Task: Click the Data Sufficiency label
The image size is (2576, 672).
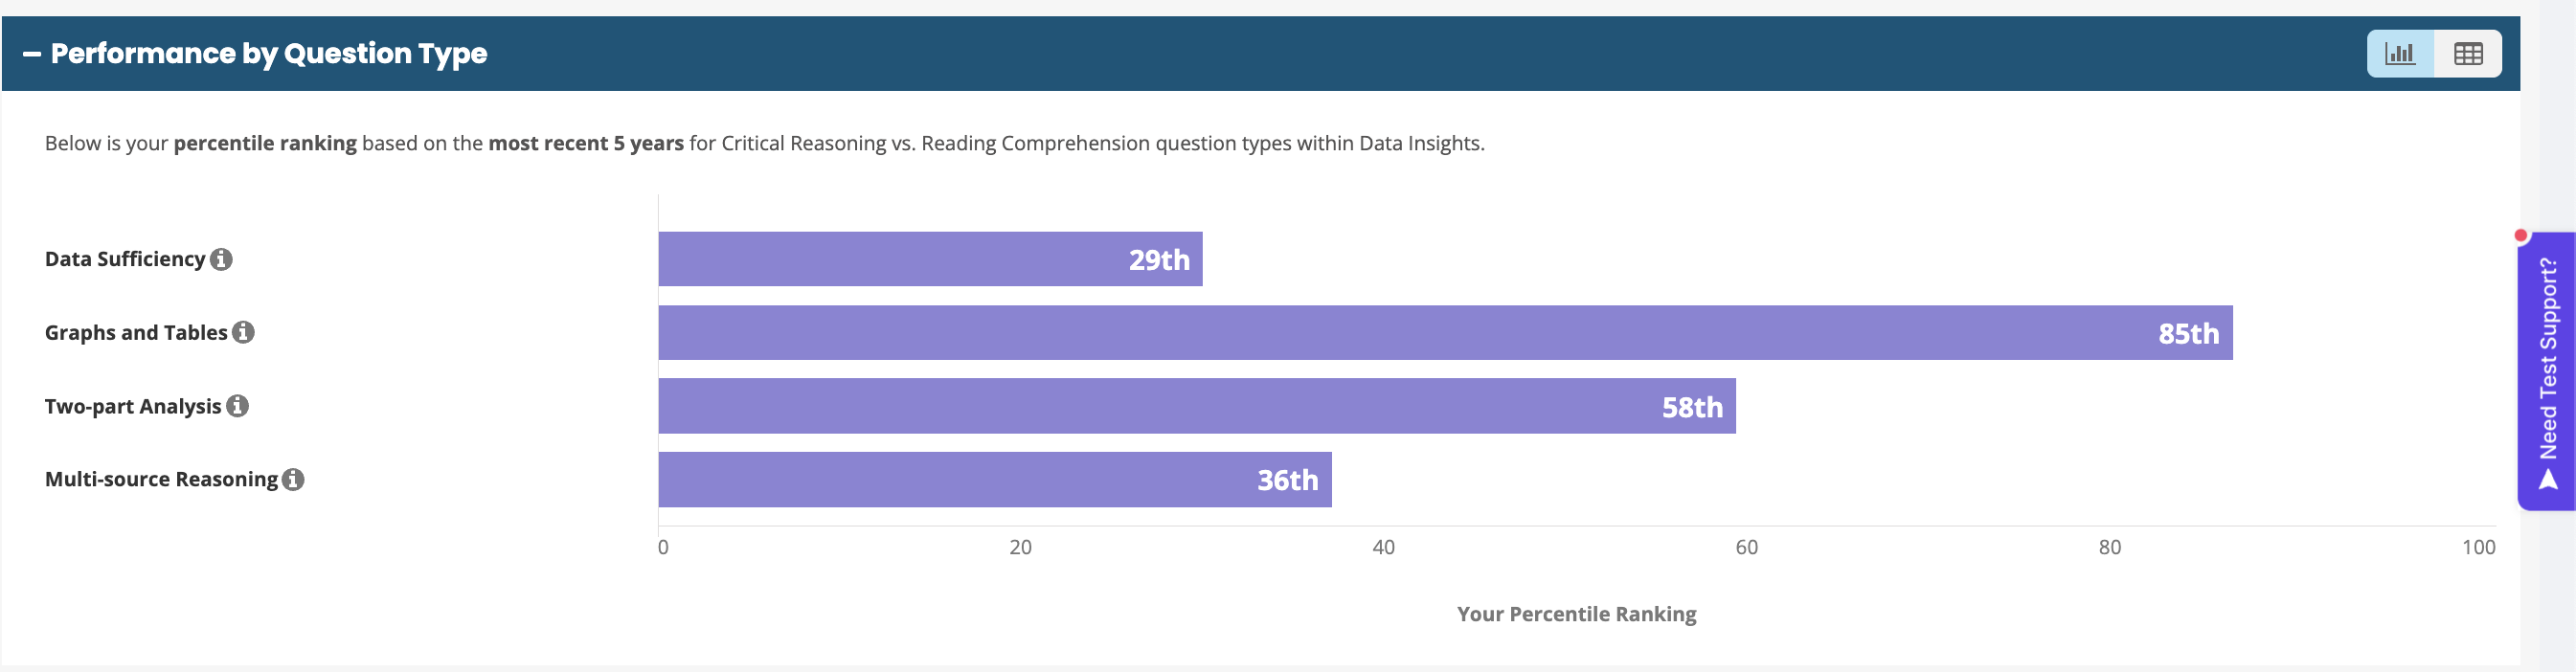Action: click(x=125, y=259)
